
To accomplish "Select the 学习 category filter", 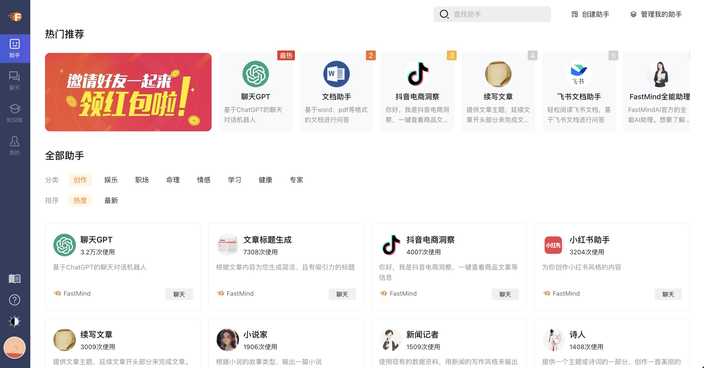I will 234,180.
